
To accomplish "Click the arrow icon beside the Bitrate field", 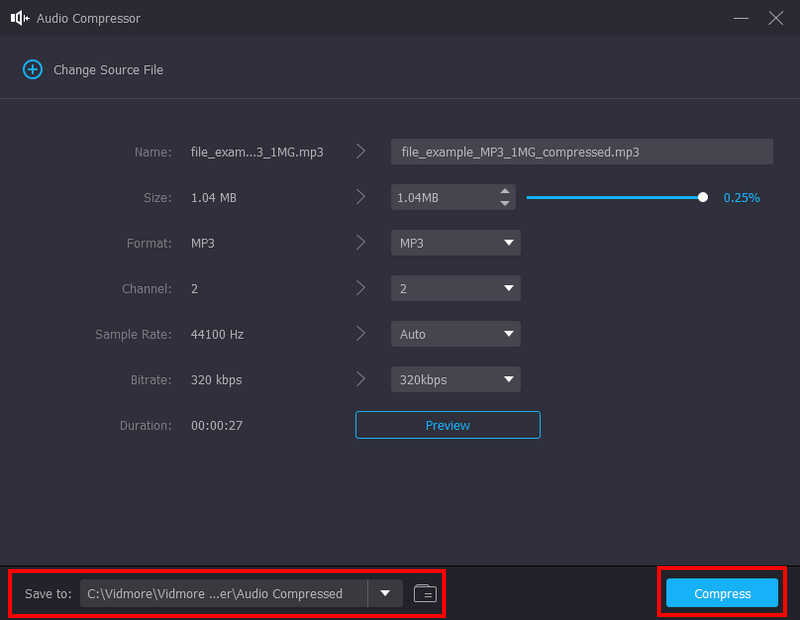I will pyautogui.click(x=361, y=379).
